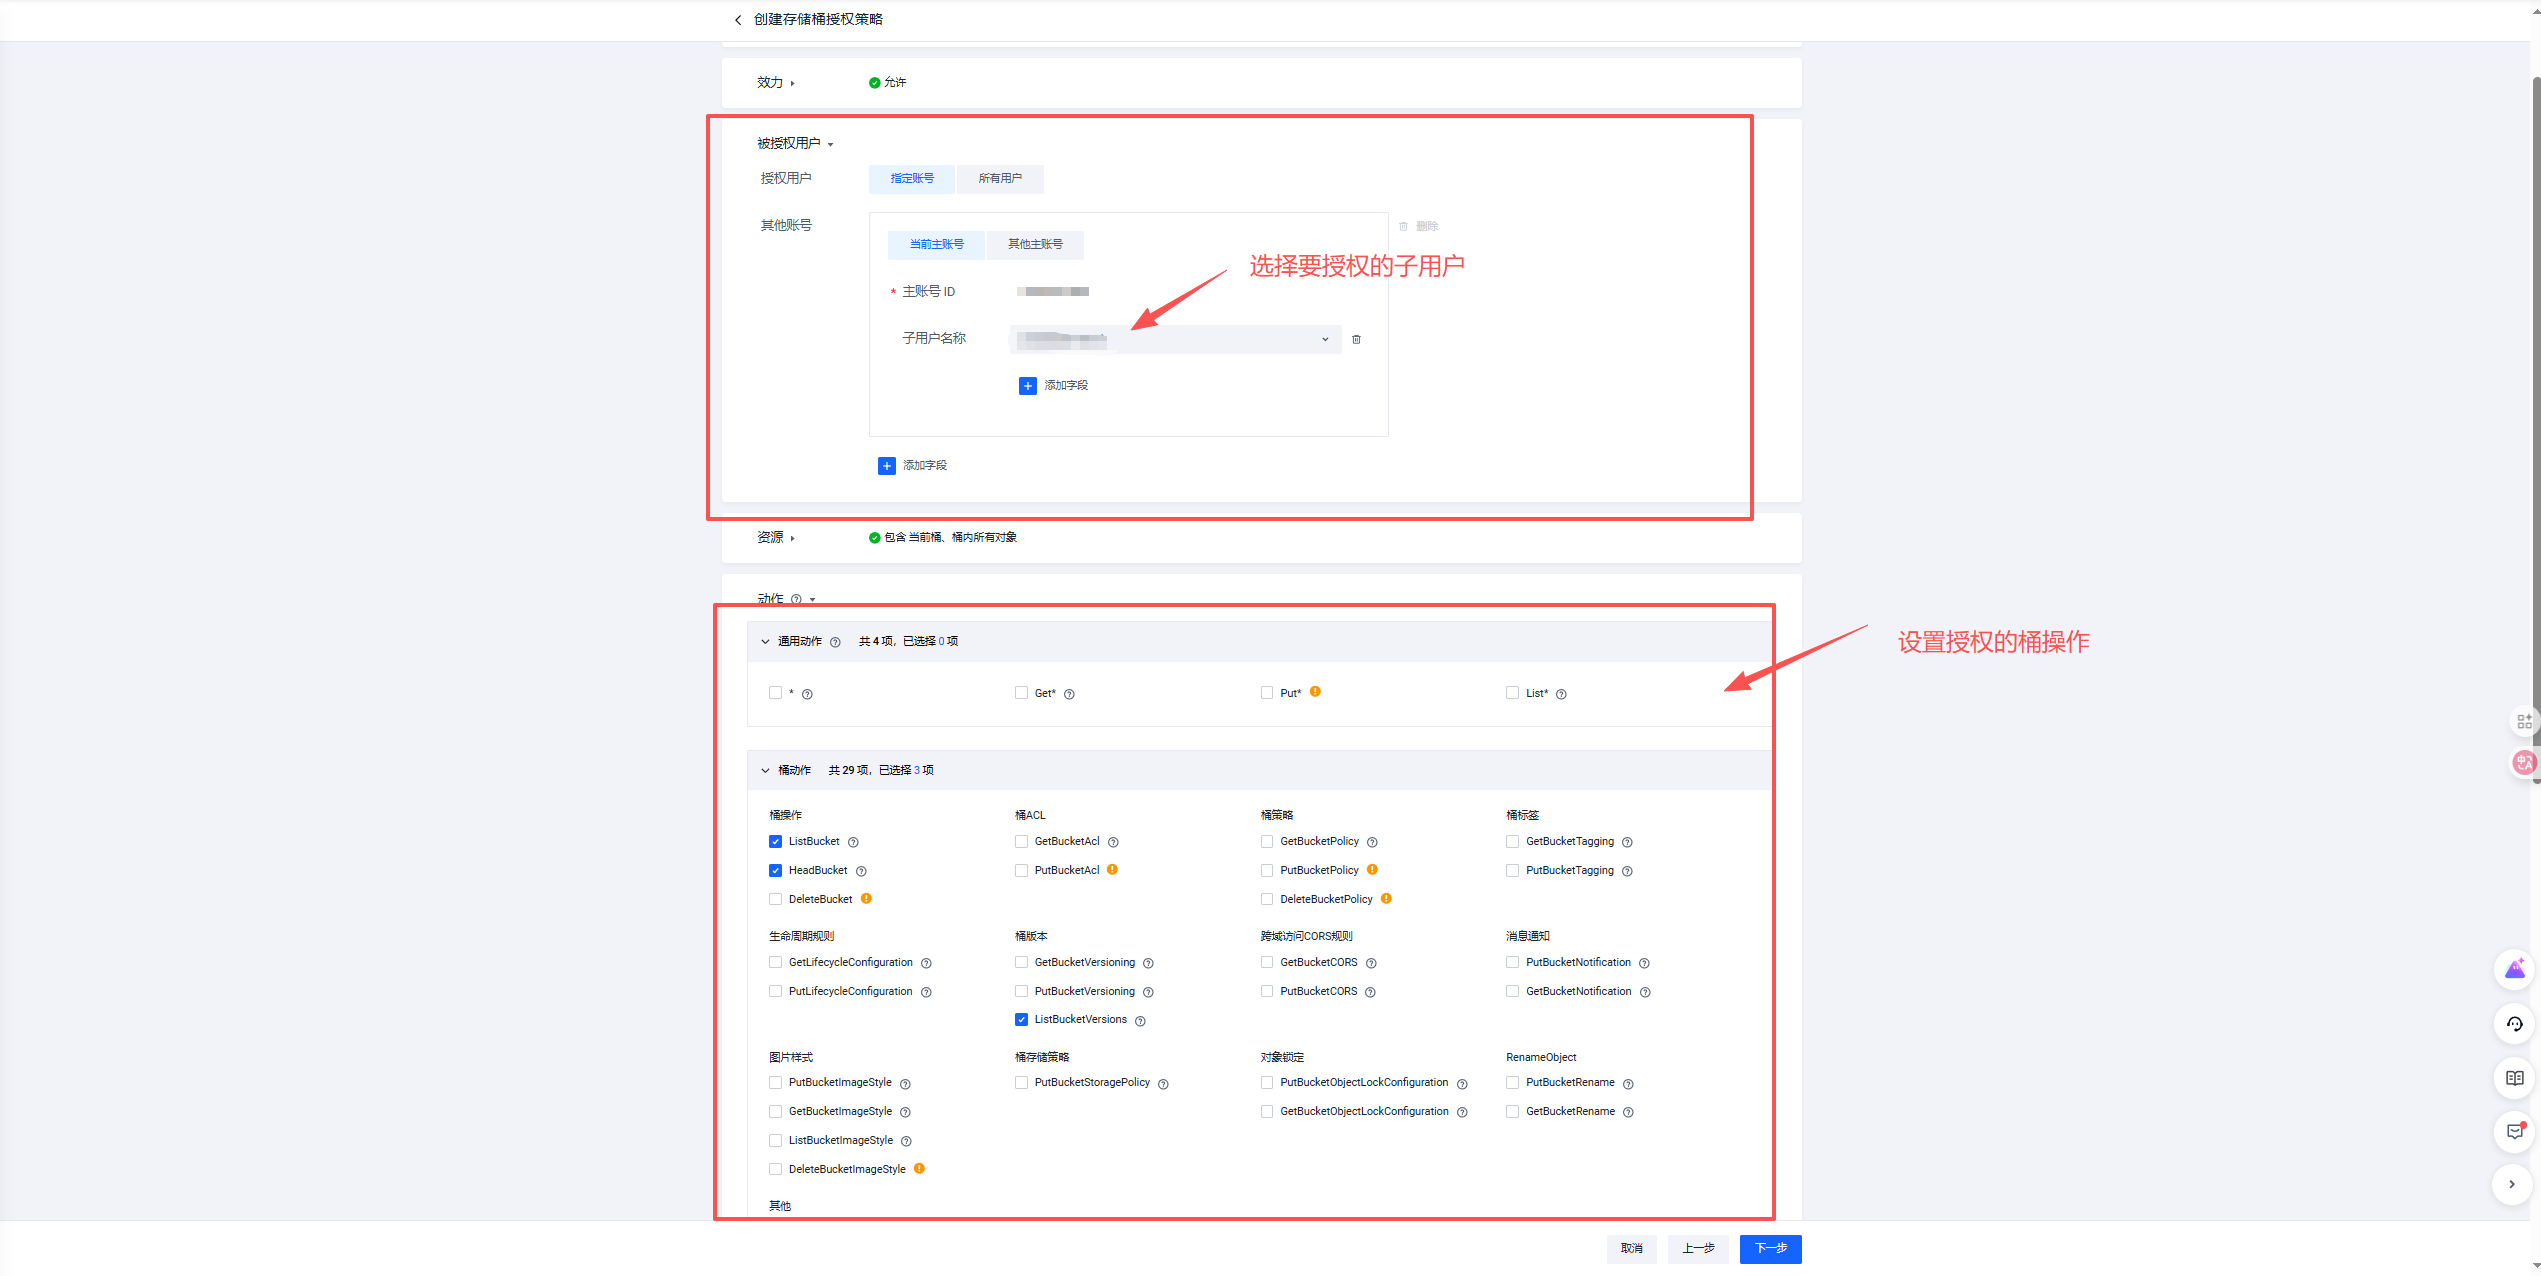Viewport: 2541px width, 1276px height.
Task: Uncheck the ListBucket checkbox
Action: [775, 842]
